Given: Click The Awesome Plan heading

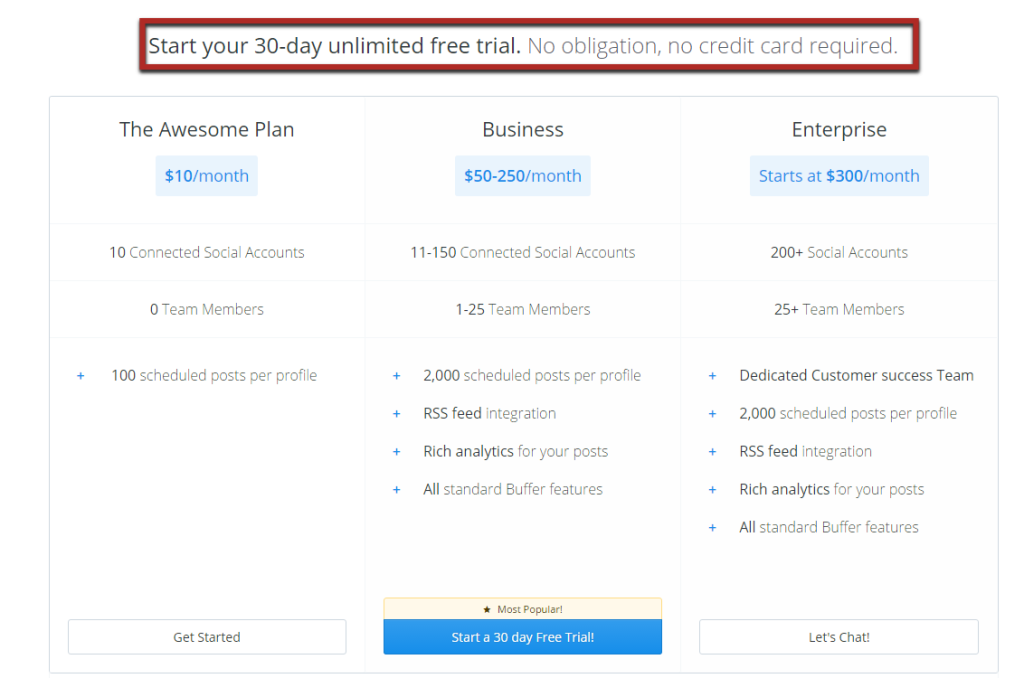Looking at the screenshot, I should (x=206, y=129).
